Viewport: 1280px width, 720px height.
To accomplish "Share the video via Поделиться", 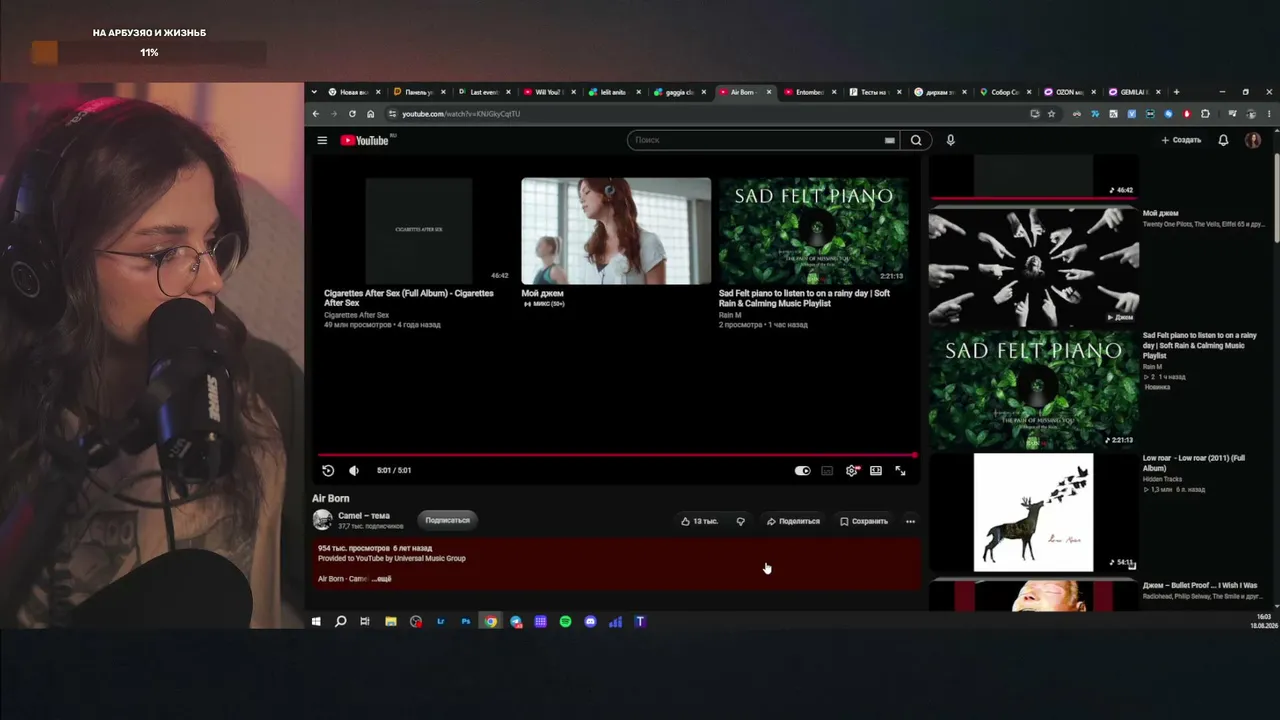I will tap(793, 521).
